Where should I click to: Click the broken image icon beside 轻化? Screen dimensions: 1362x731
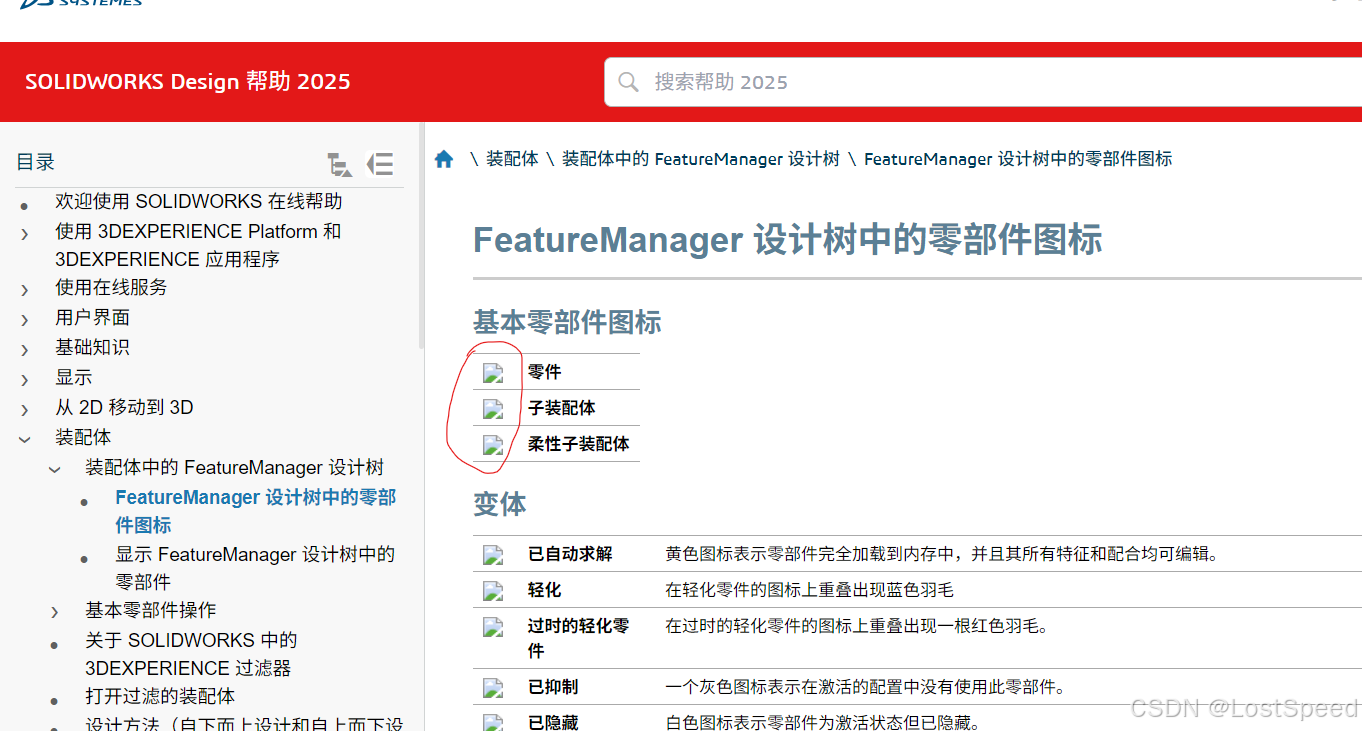coord(493,591)
